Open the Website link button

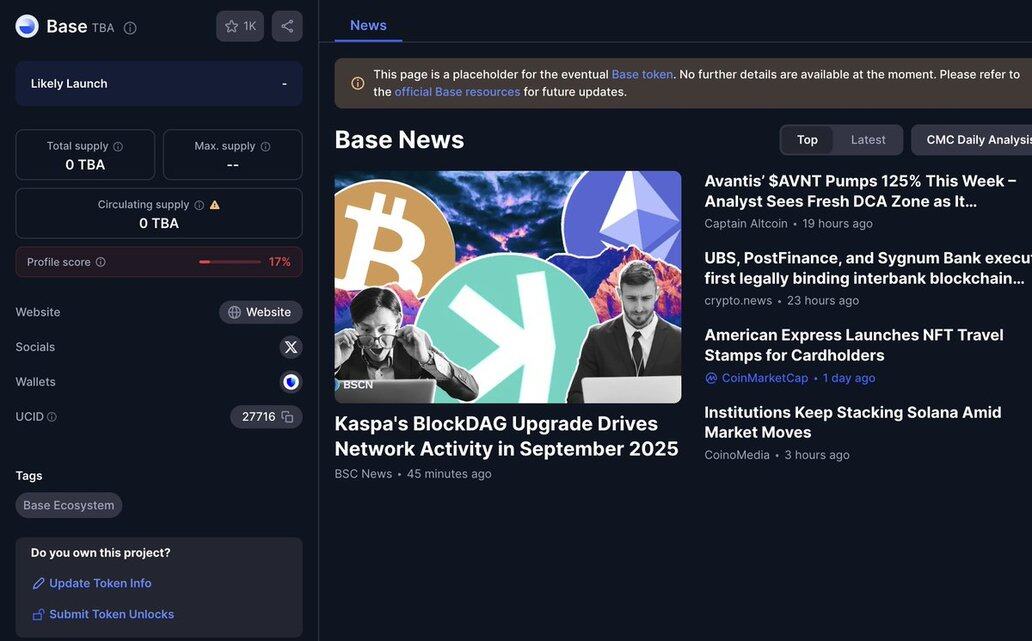(x=261, y=312)
